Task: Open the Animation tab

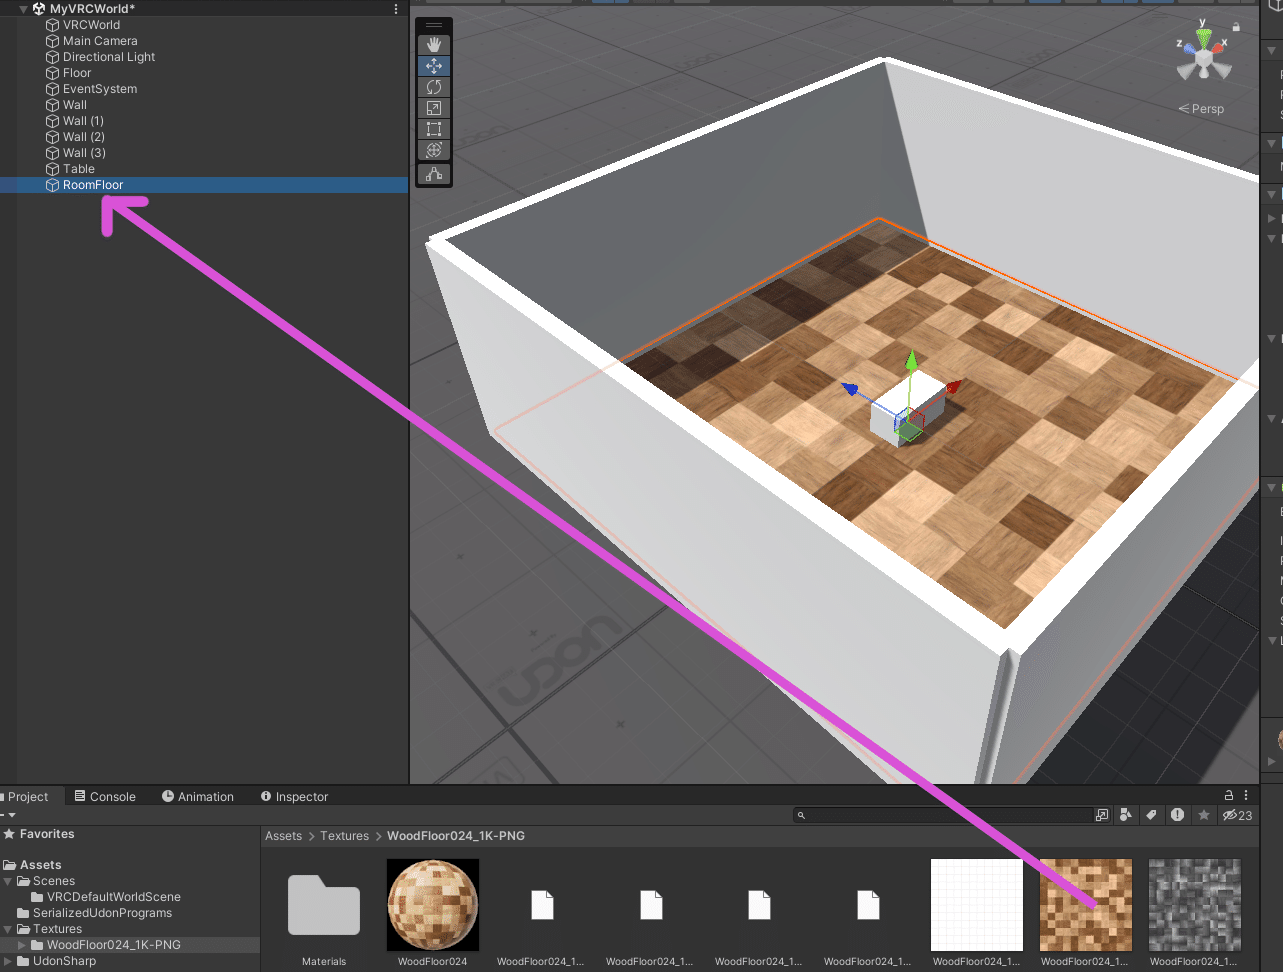Action: point(198,797)
